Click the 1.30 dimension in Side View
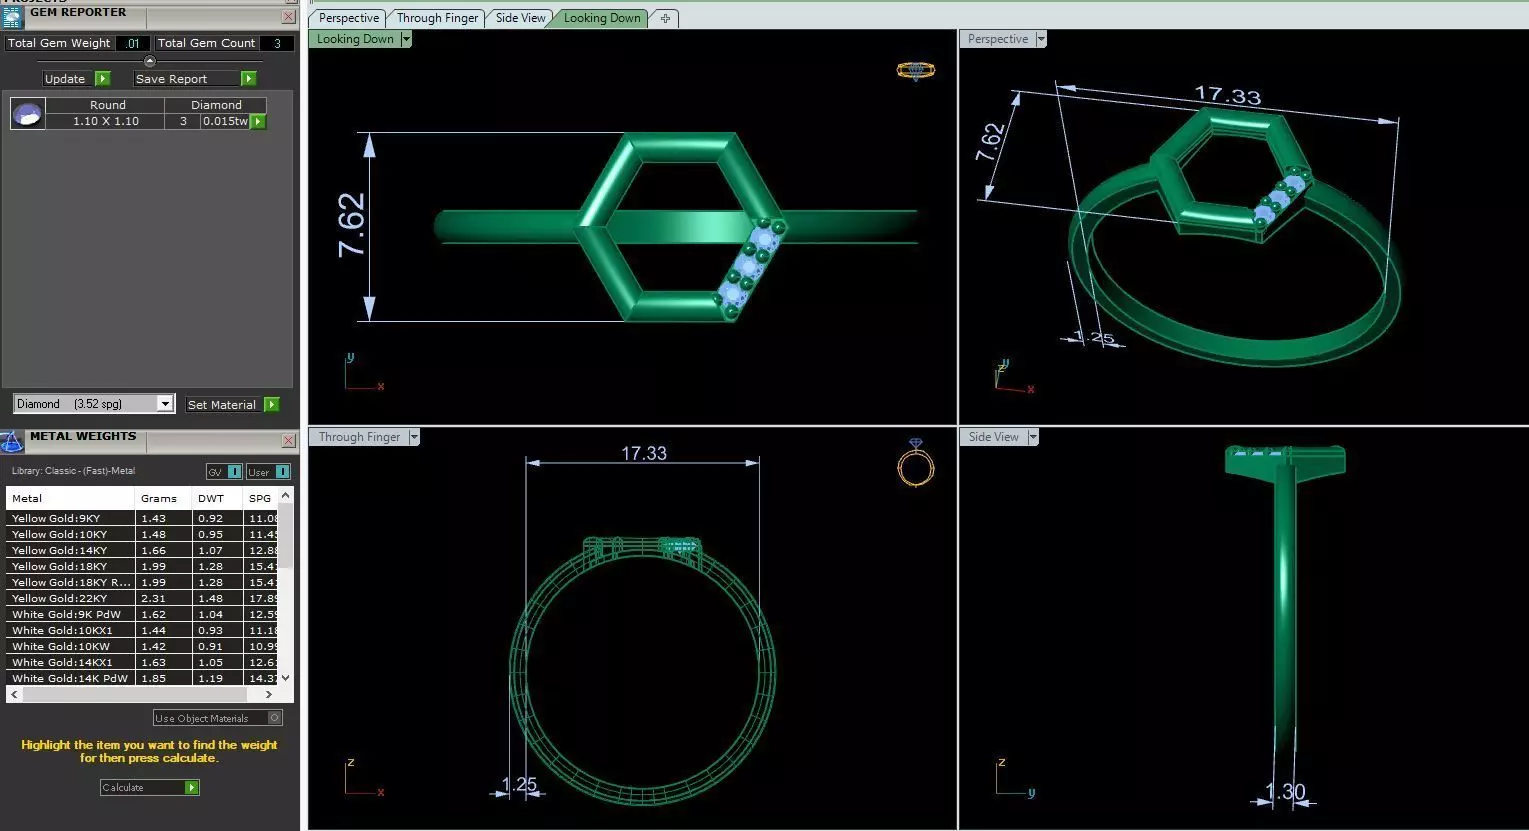 (x=1285, y=792)
